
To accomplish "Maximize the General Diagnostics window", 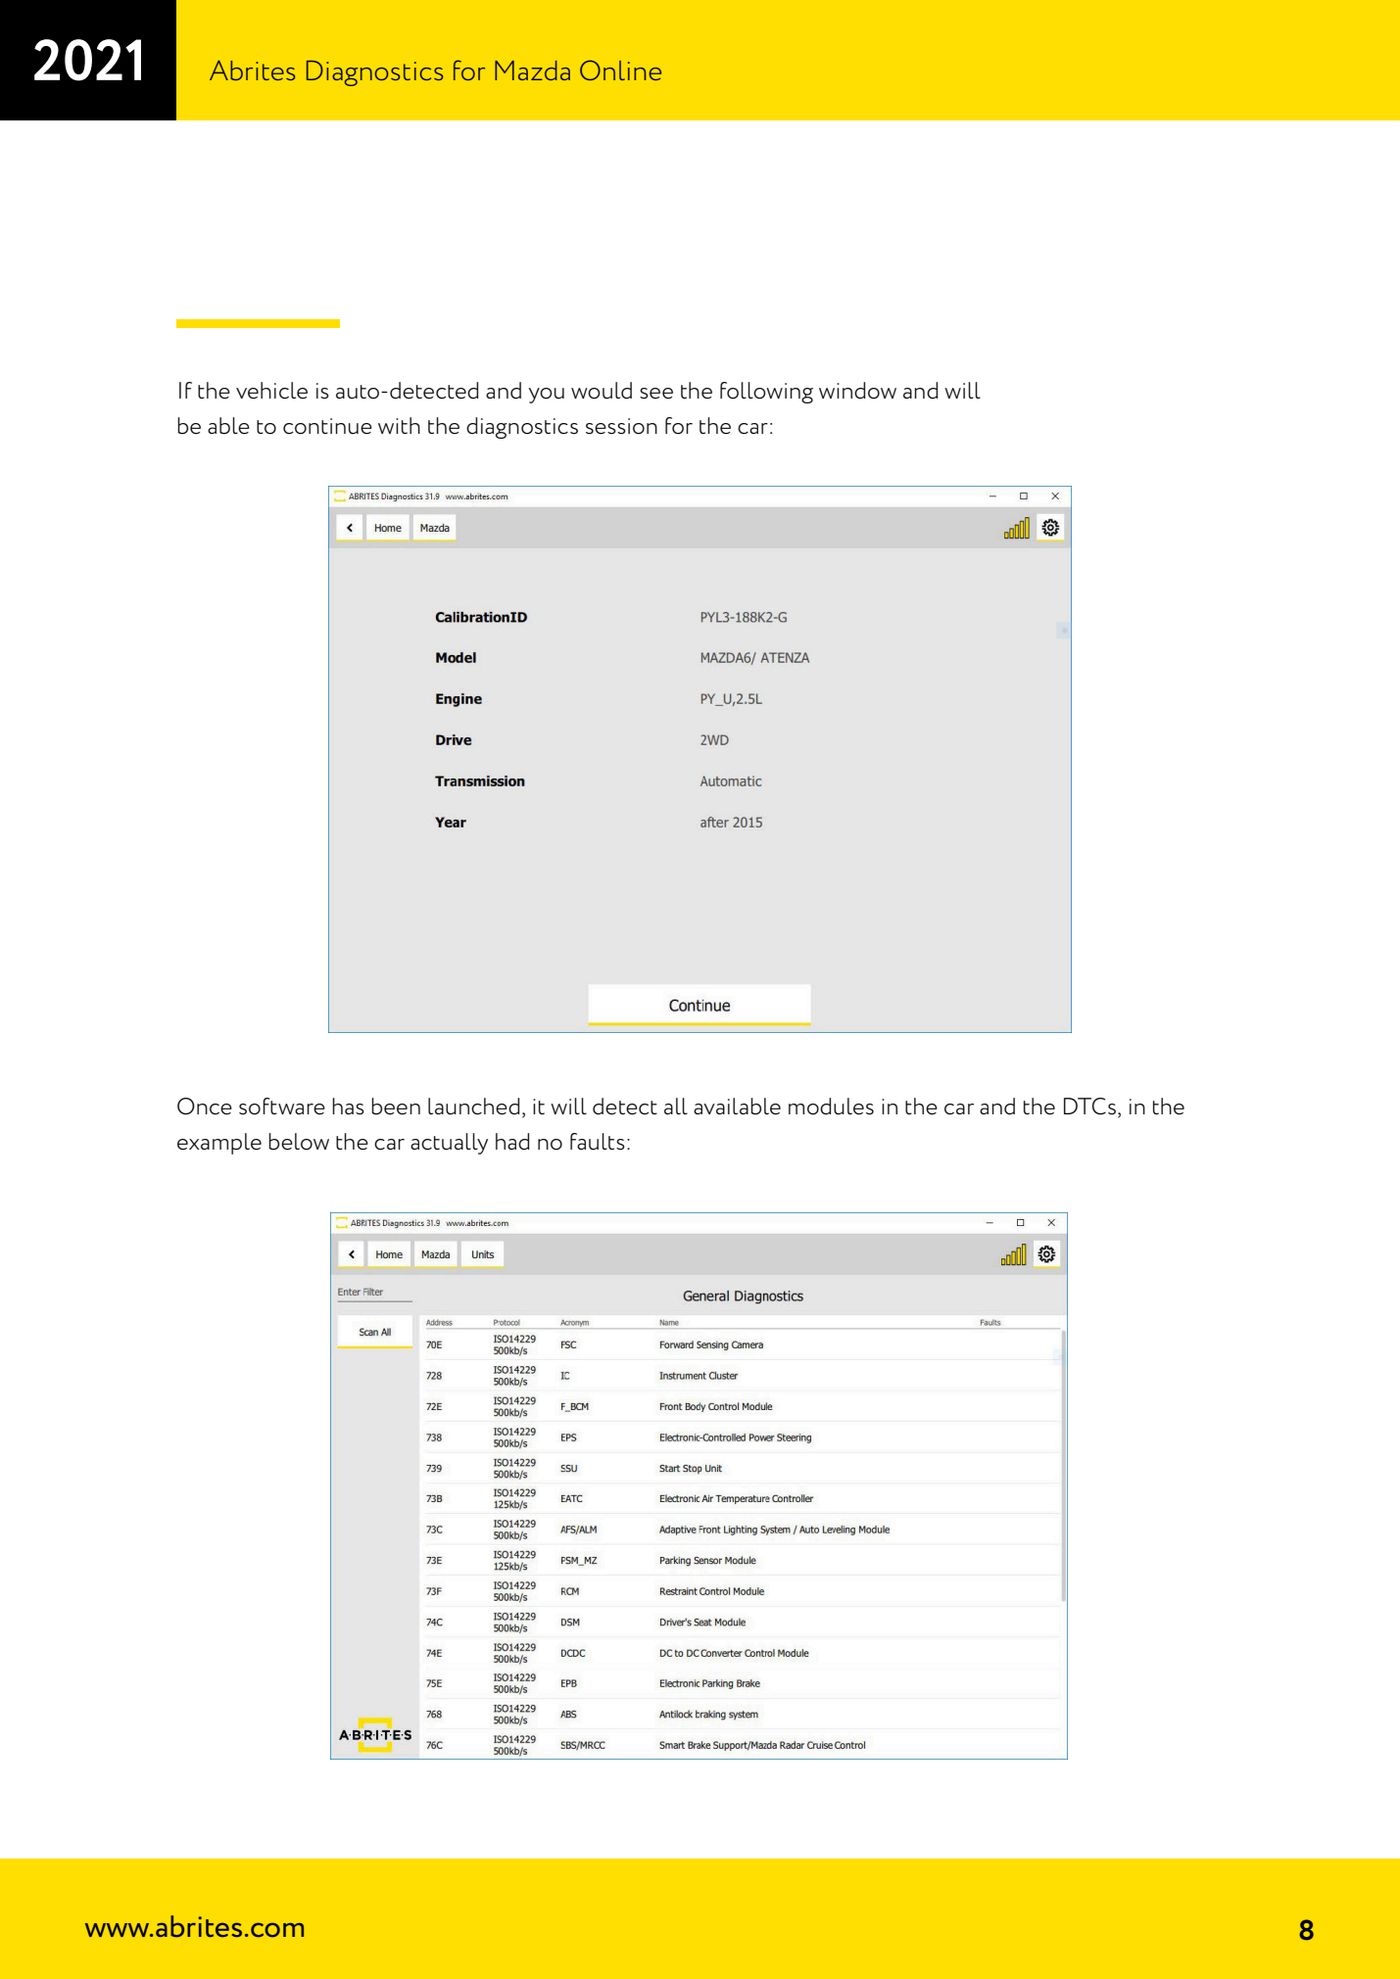I will (x=1020, y=1222).
